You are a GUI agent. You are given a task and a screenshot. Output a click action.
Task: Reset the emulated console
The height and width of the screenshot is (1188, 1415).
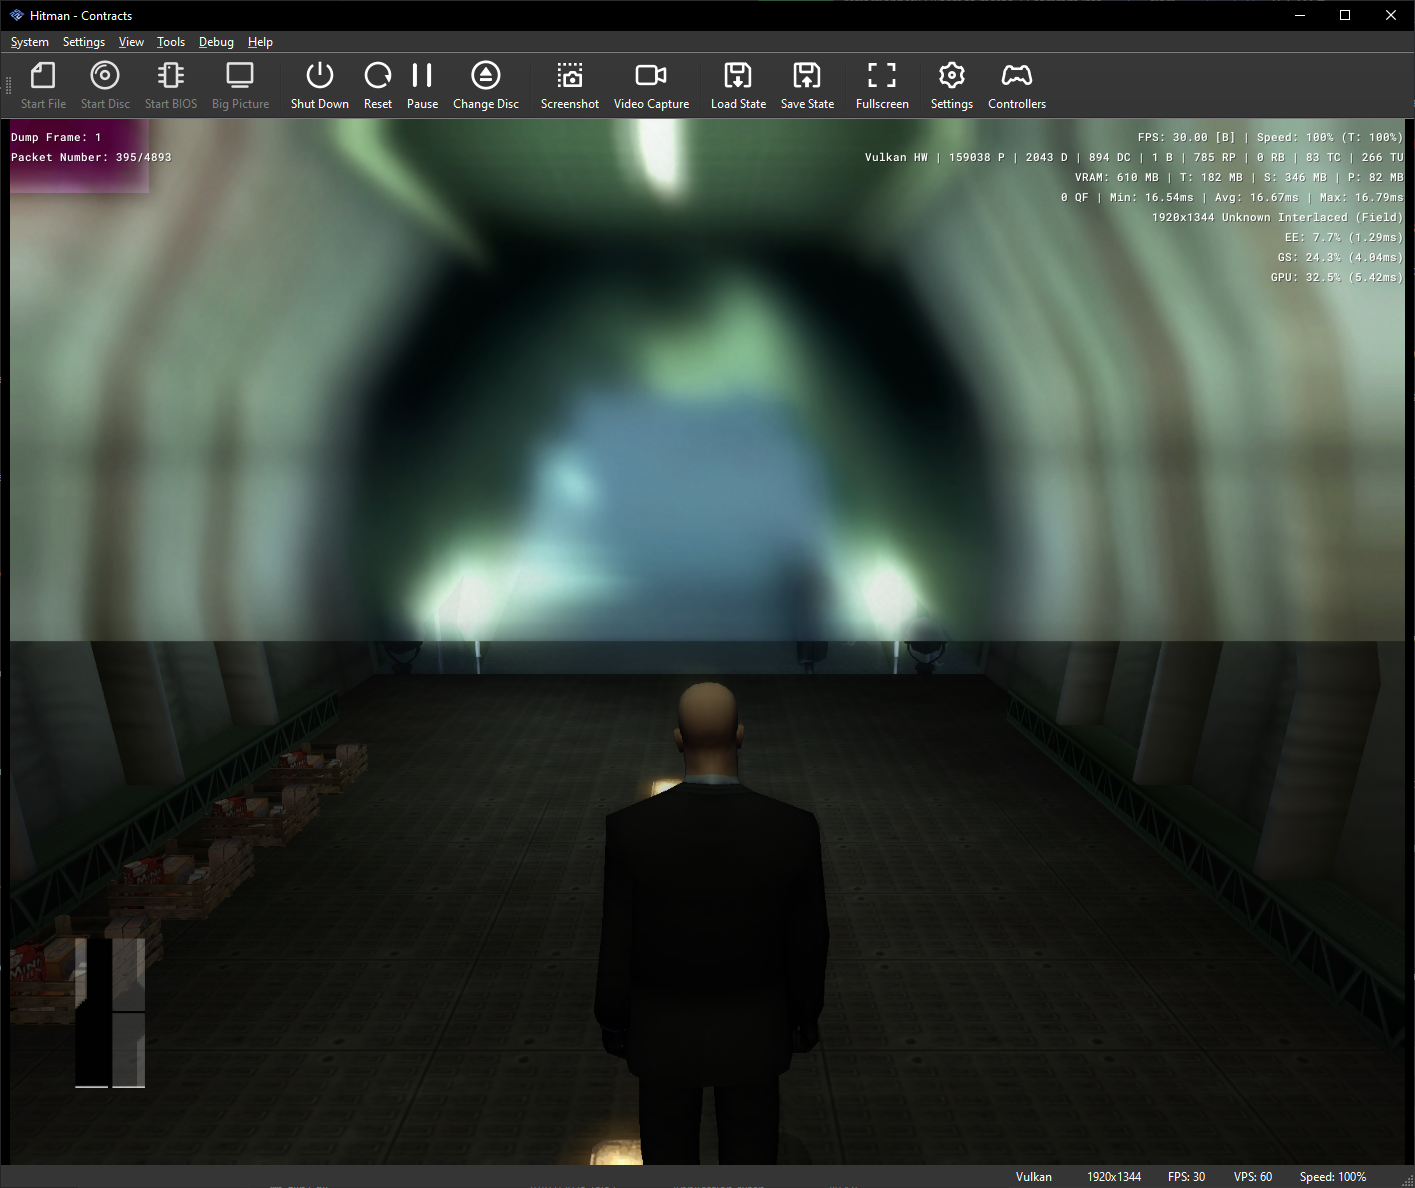378,86
